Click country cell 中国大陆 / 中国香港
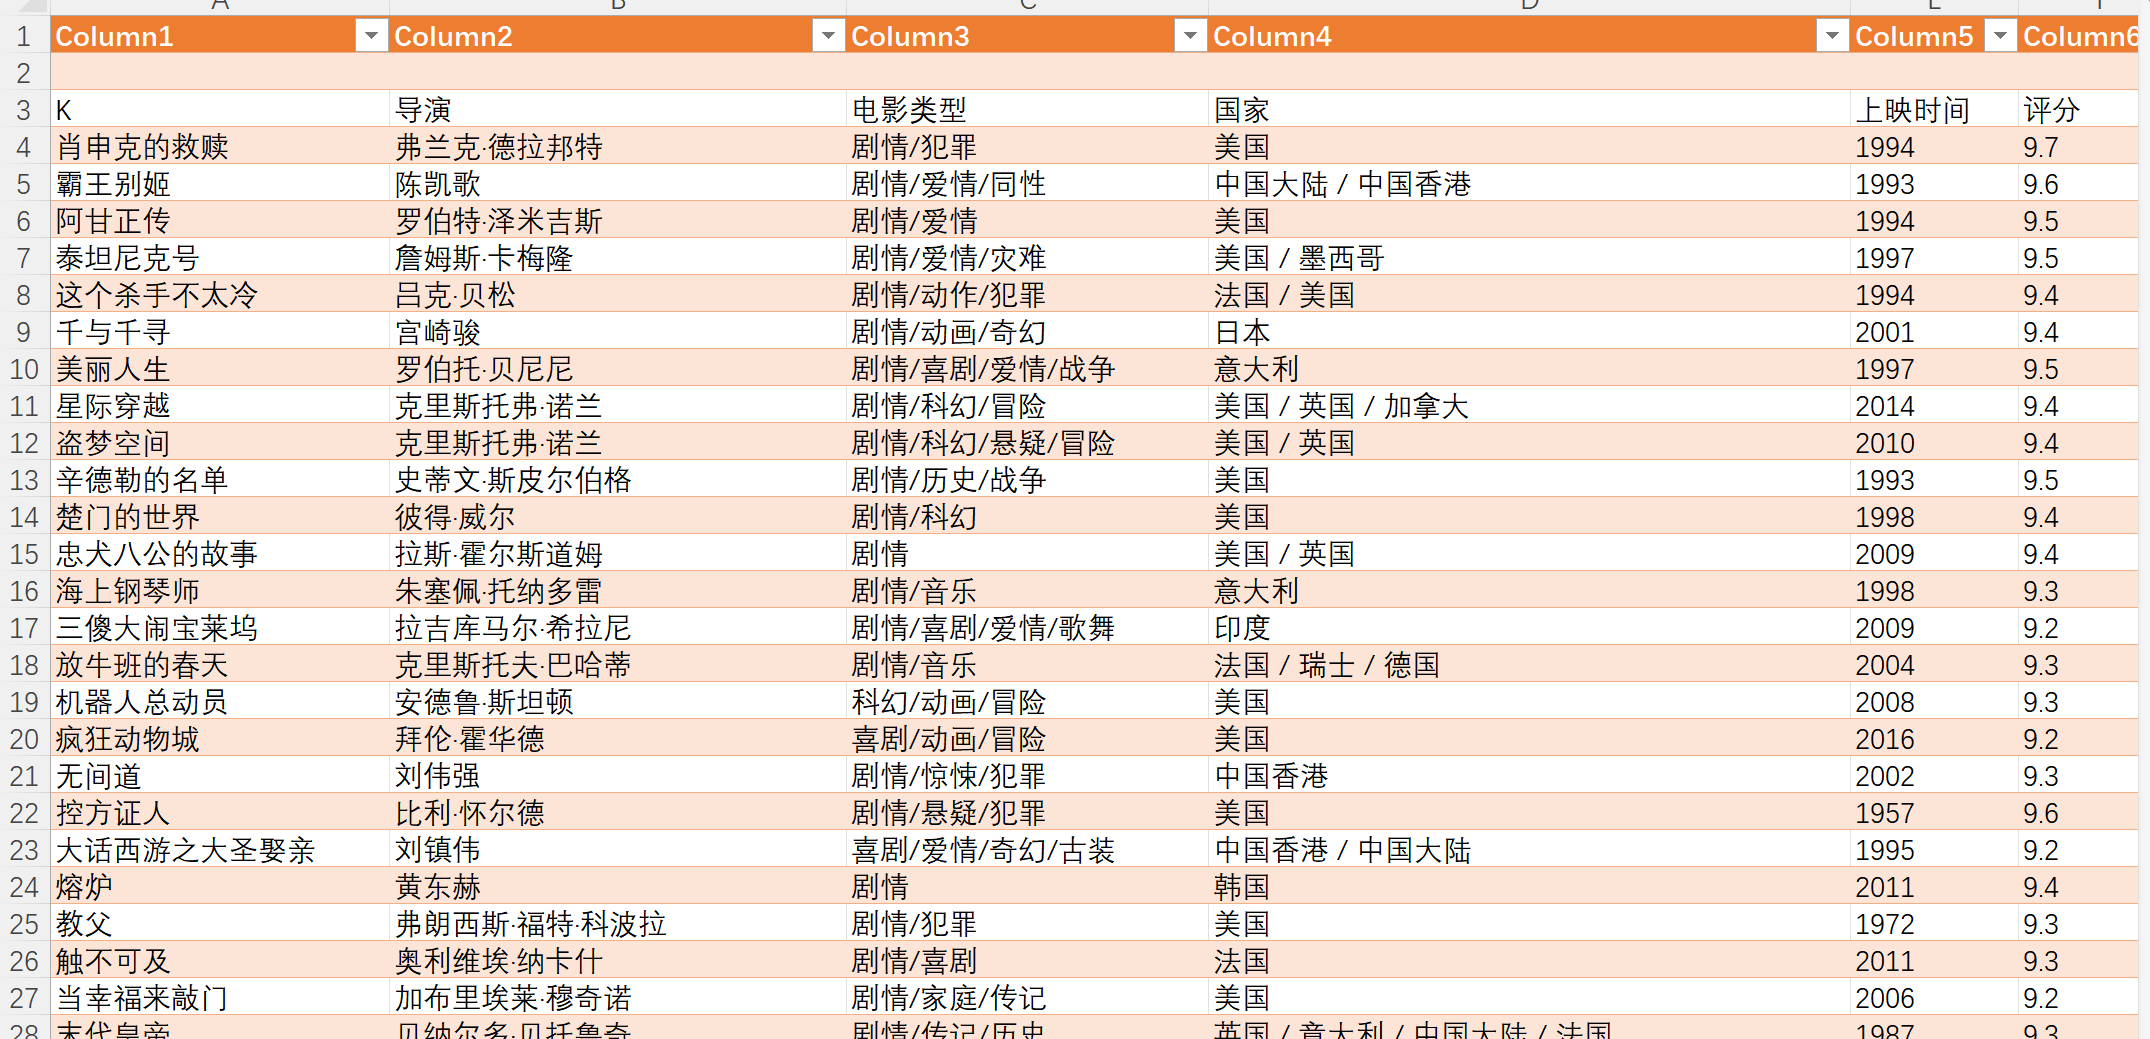This screenshot has height=1039, width=2150. point(1530,184)
